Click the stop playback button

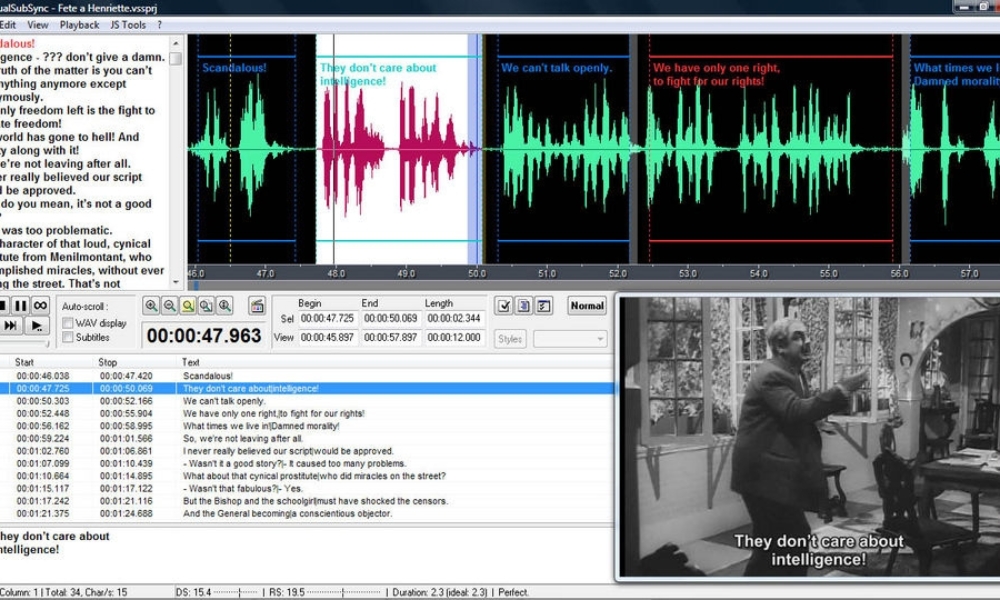[3, 305]
